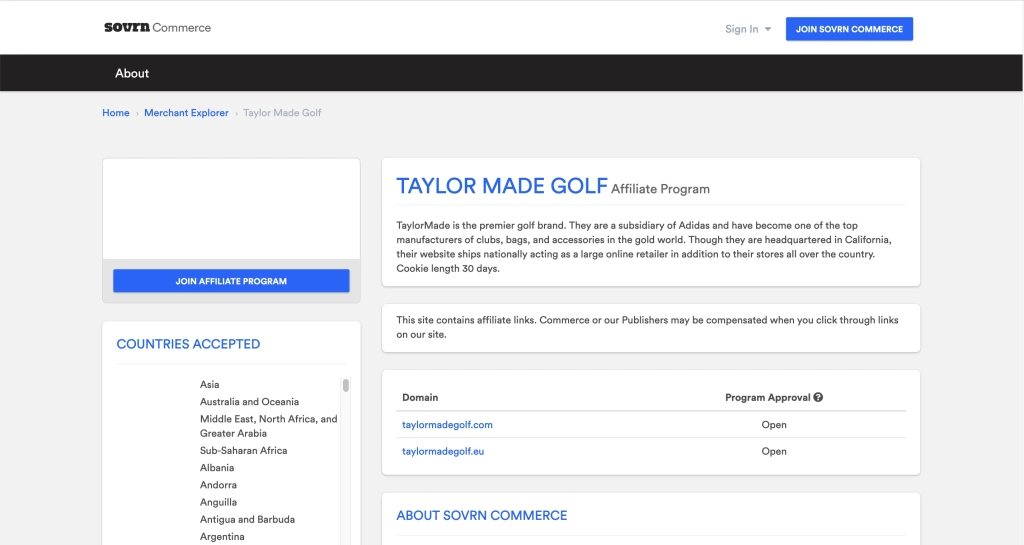Screen dimensions: 1024x545
Task: Select Andorra in the countries list
Action: click(x=218, y=485)
